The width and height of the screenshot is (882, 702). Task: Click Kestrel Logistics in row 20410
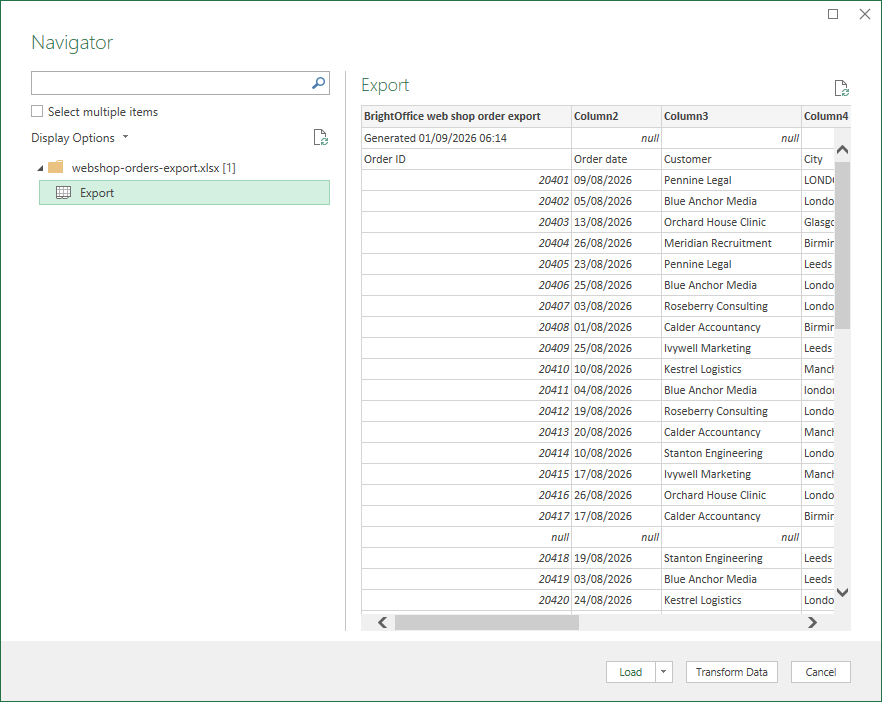pyautogui.click(x=732, y=369)
